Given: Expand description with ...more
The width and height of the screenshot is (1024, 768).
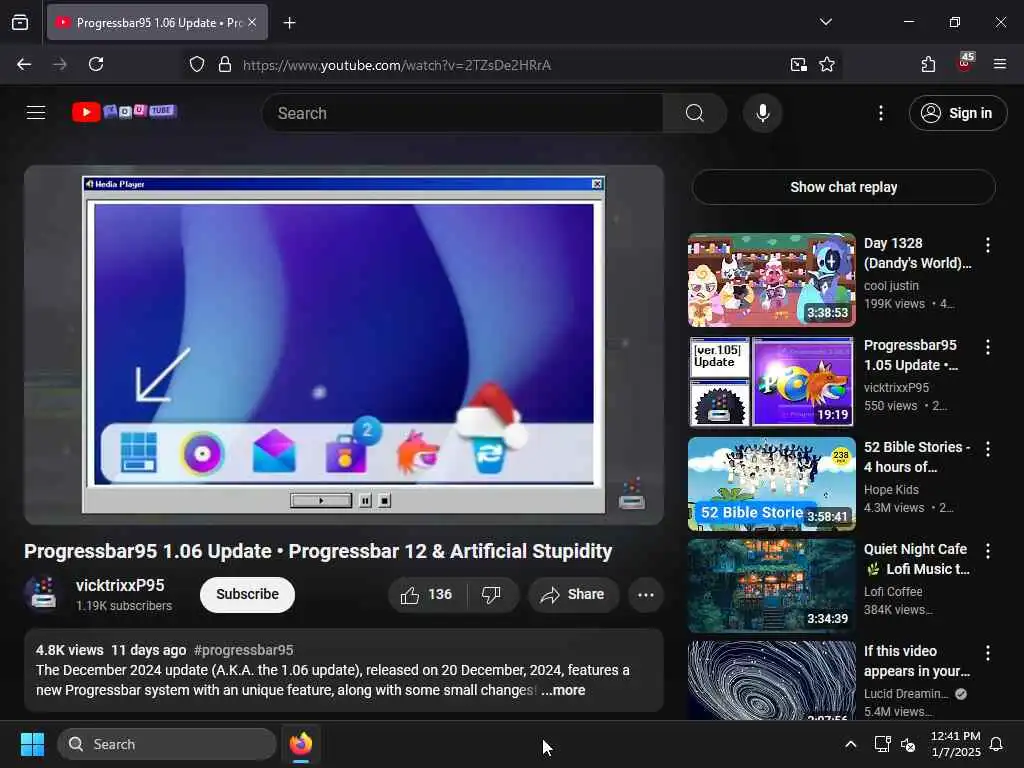Looking at the screenshot, I should 563,690.
